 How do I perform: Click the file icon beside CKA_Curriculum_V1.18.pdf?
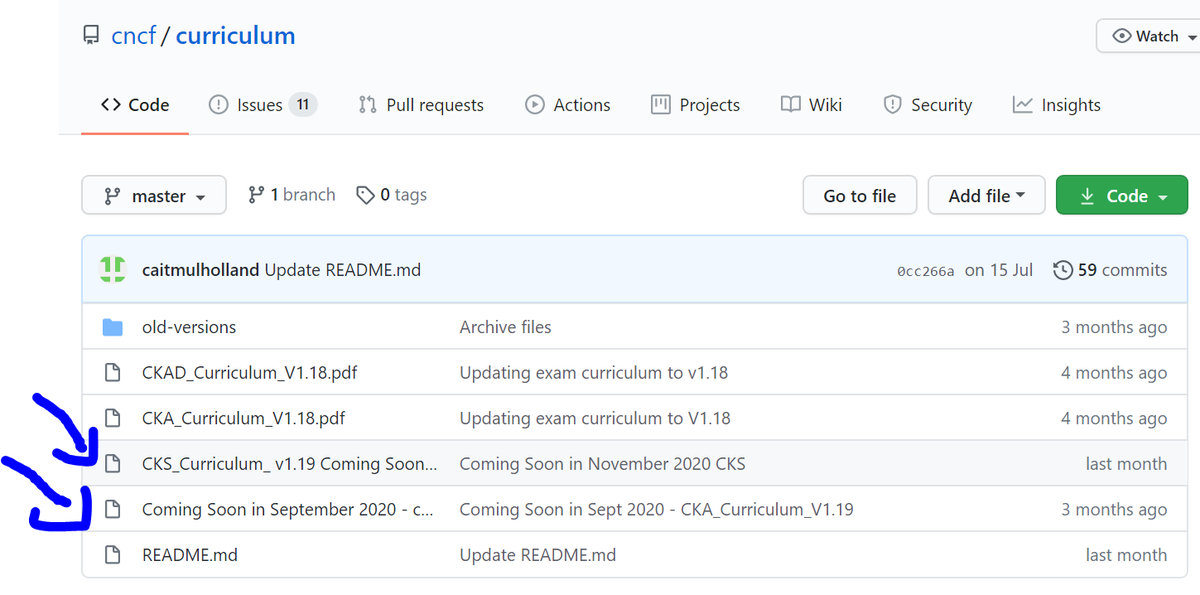click(113, 417)
